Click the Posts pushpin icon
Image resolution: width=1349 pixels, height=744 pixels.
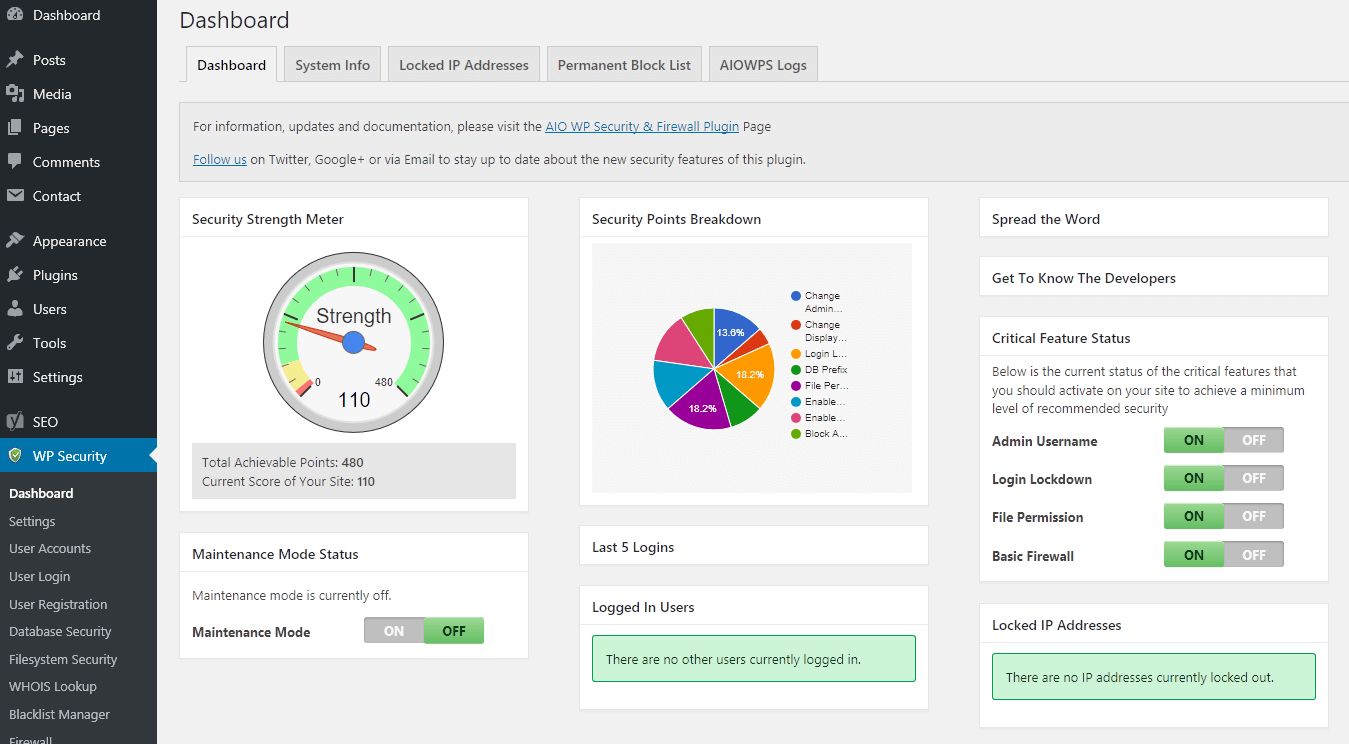coord(17,59)
